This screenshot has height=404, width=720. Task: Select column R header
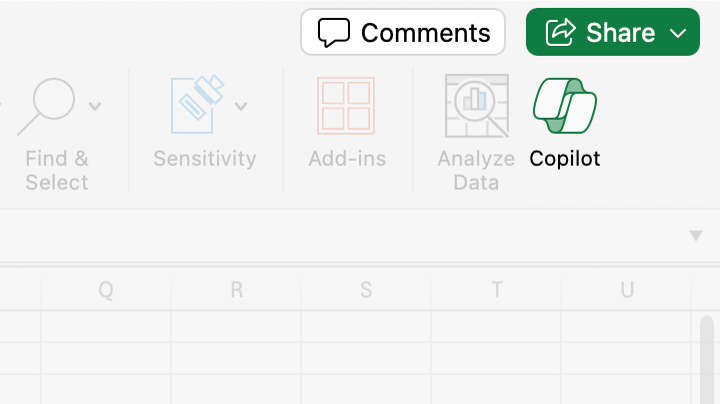(236, 290)
